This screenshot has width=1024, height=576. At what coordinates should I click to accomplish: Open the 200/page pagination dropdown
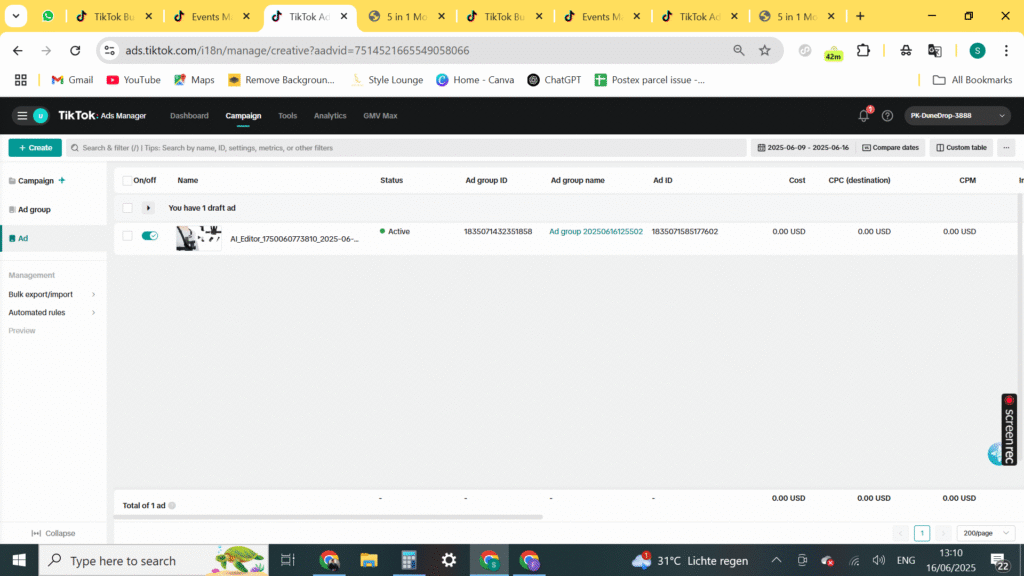(x=985, y=533)
